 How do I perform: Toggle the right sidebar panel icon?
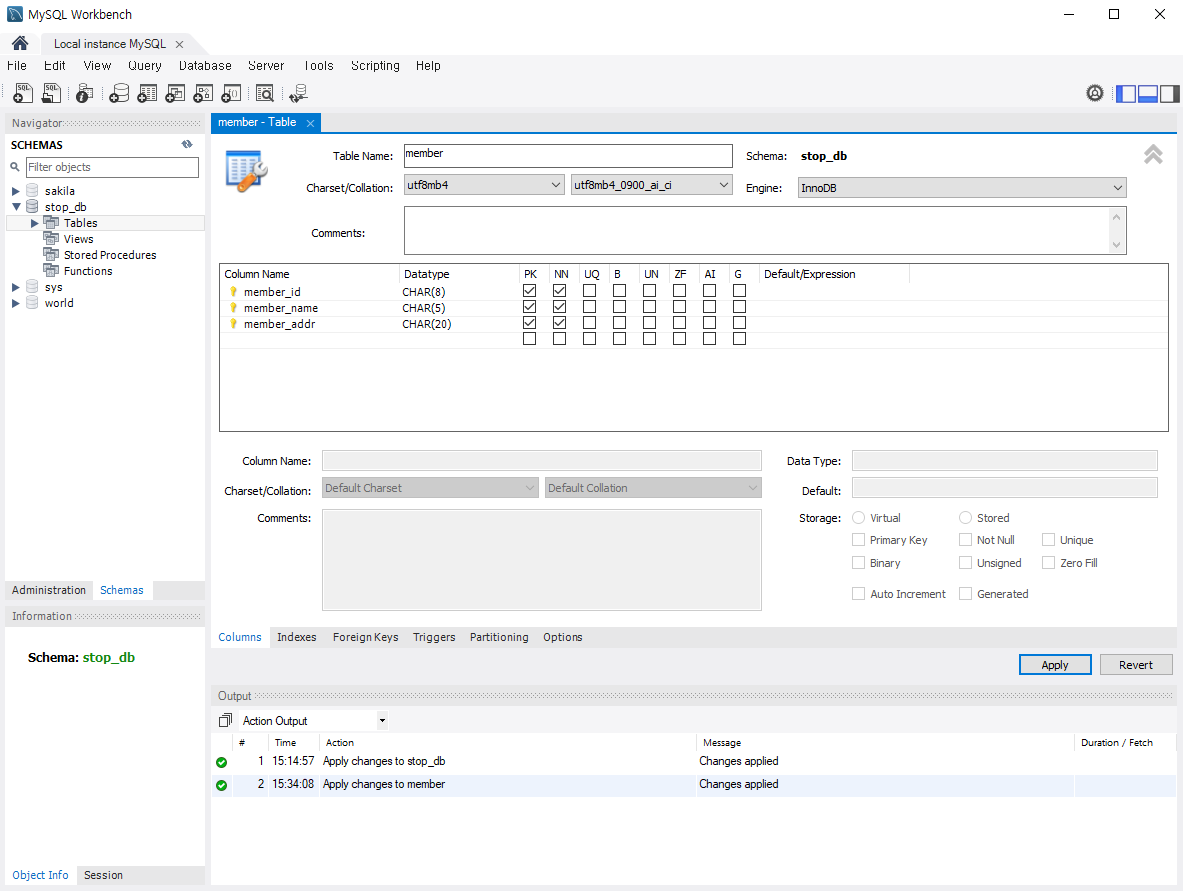coord(1169,94)
